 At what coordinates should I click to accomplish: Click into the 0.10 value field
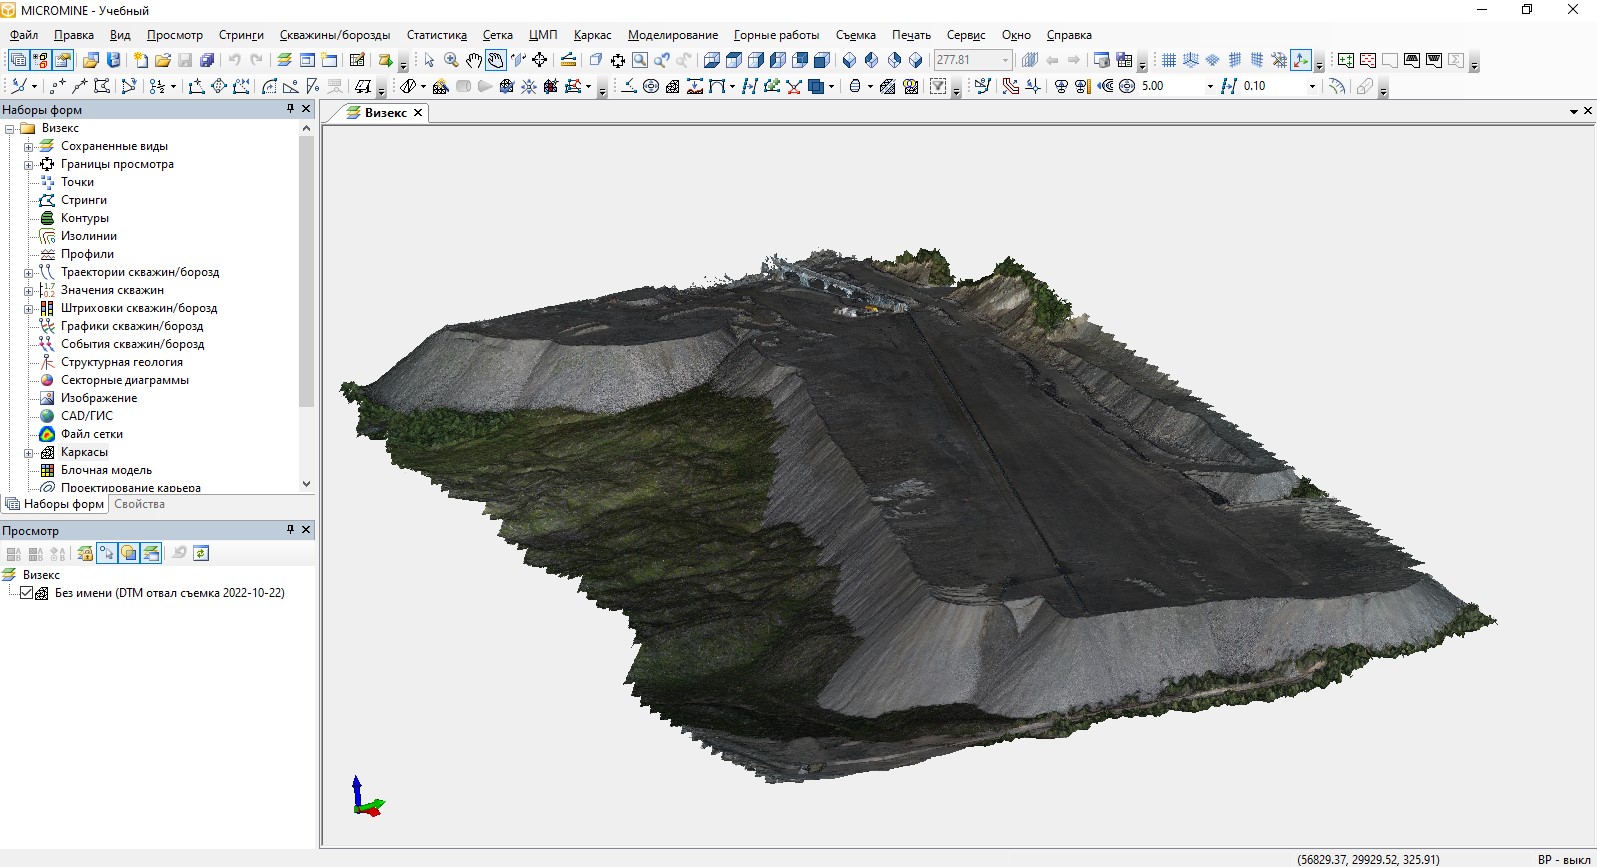coord(1272,86)
